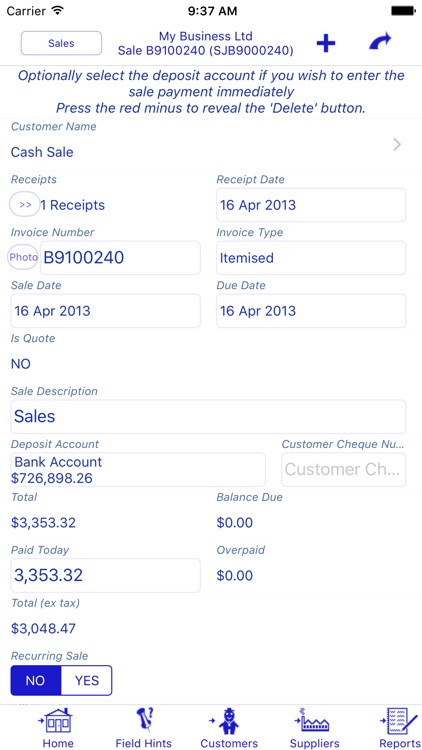Click the Sale Description text field
Image resolution: width=422 pixels, height=750 pixels.
208,417
